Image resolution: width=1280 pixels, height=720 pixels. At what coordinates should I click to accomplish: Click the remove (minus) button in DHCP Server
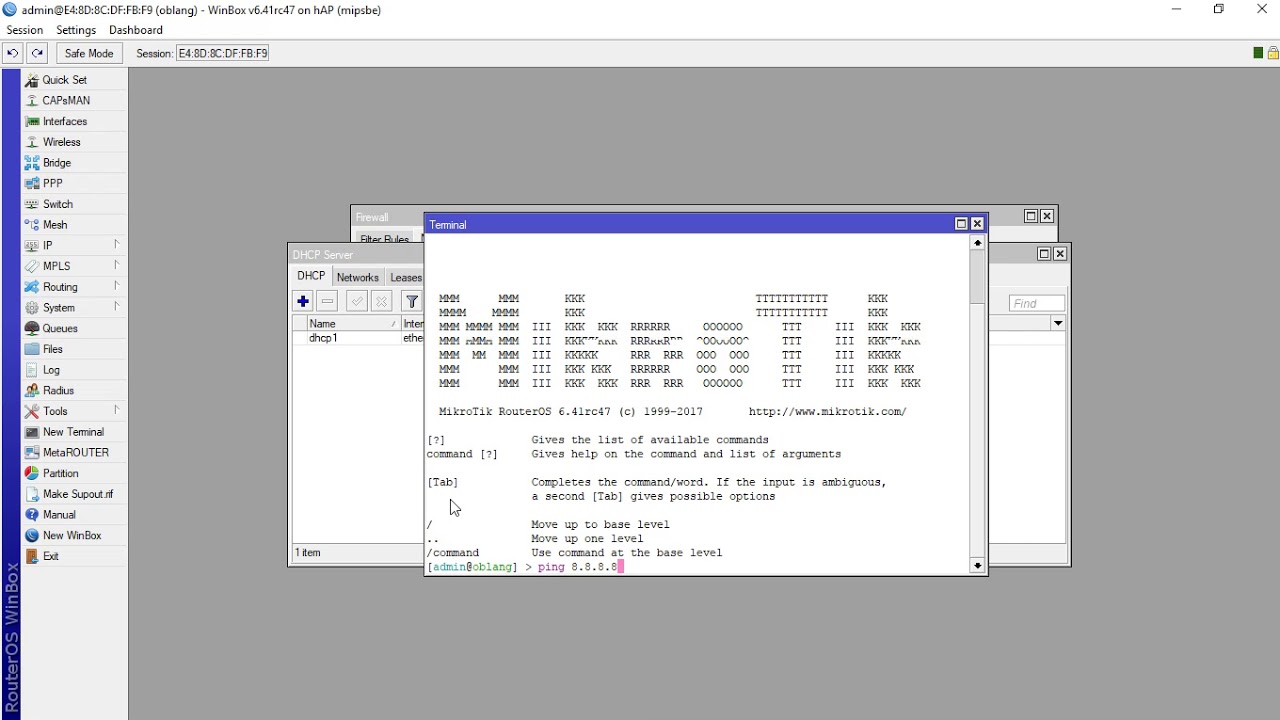tap(327, 301)
